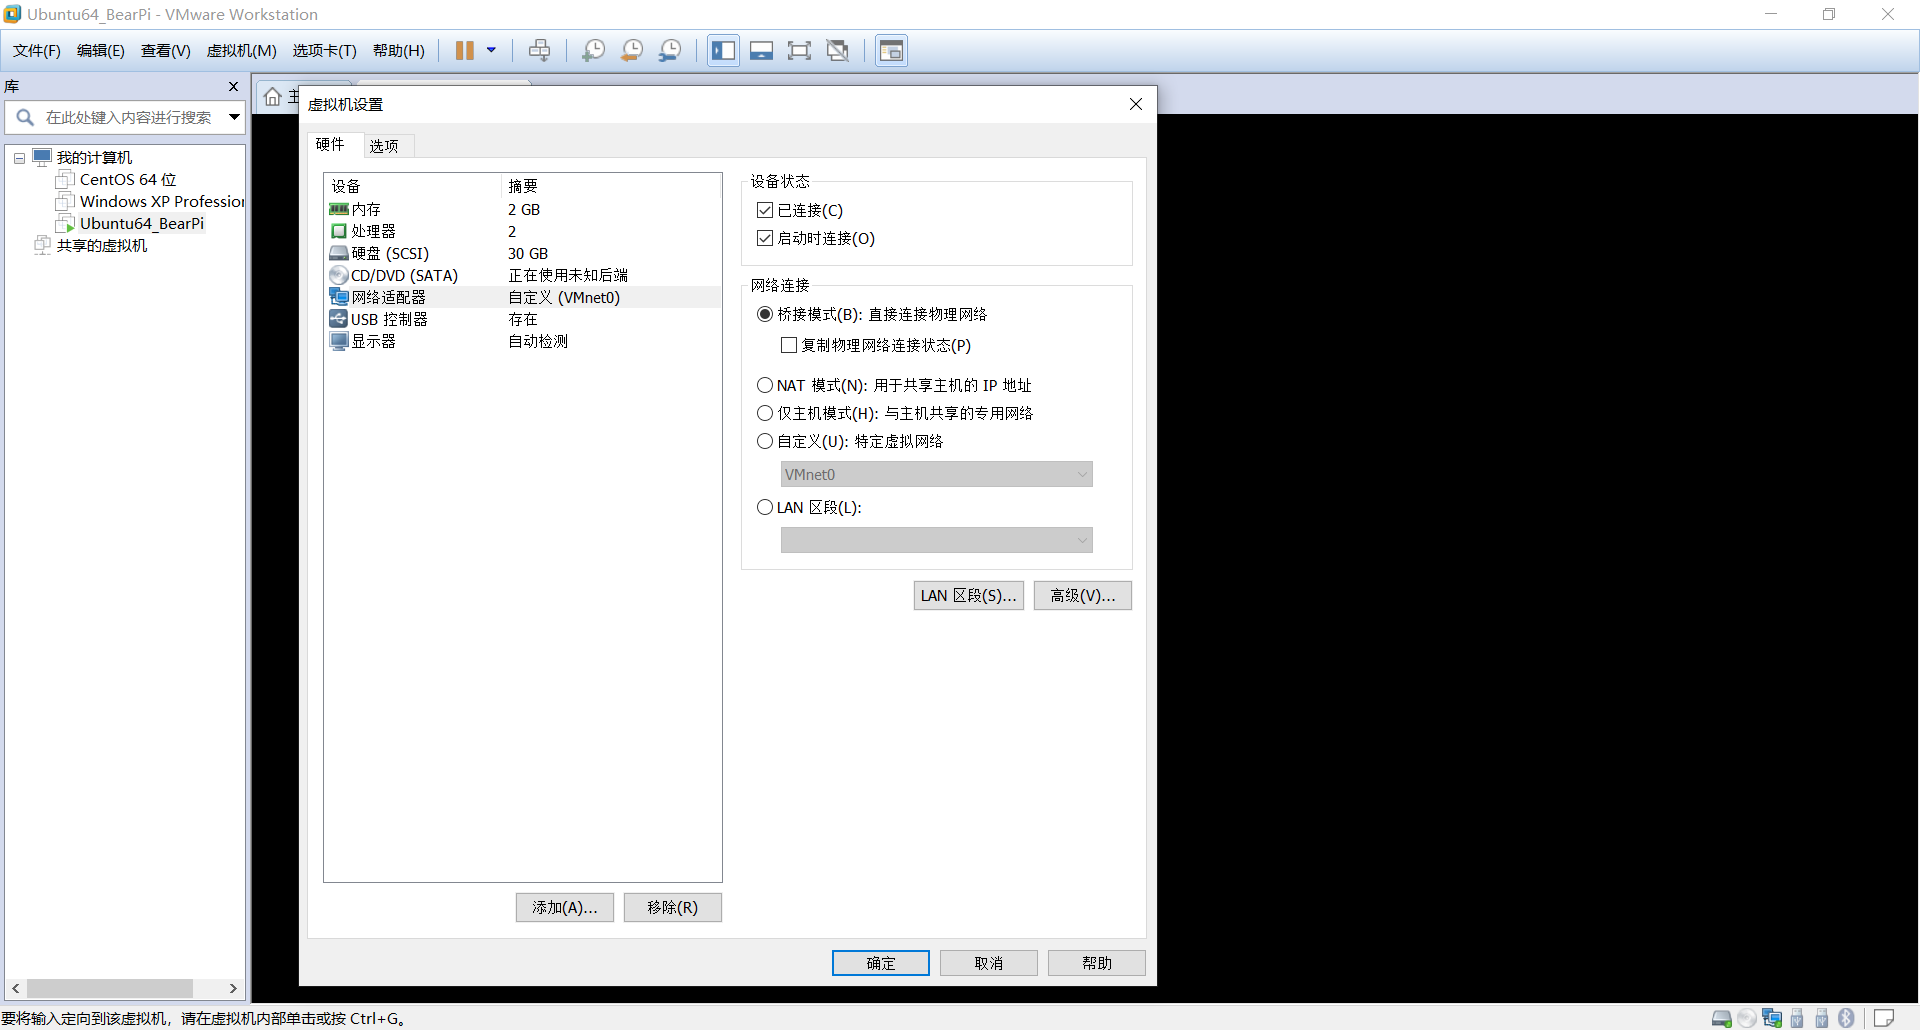Viewport: 1920px width, 1030px height.
Task: Switch to the 硬件 tab
Action: (x=331, y=144)
